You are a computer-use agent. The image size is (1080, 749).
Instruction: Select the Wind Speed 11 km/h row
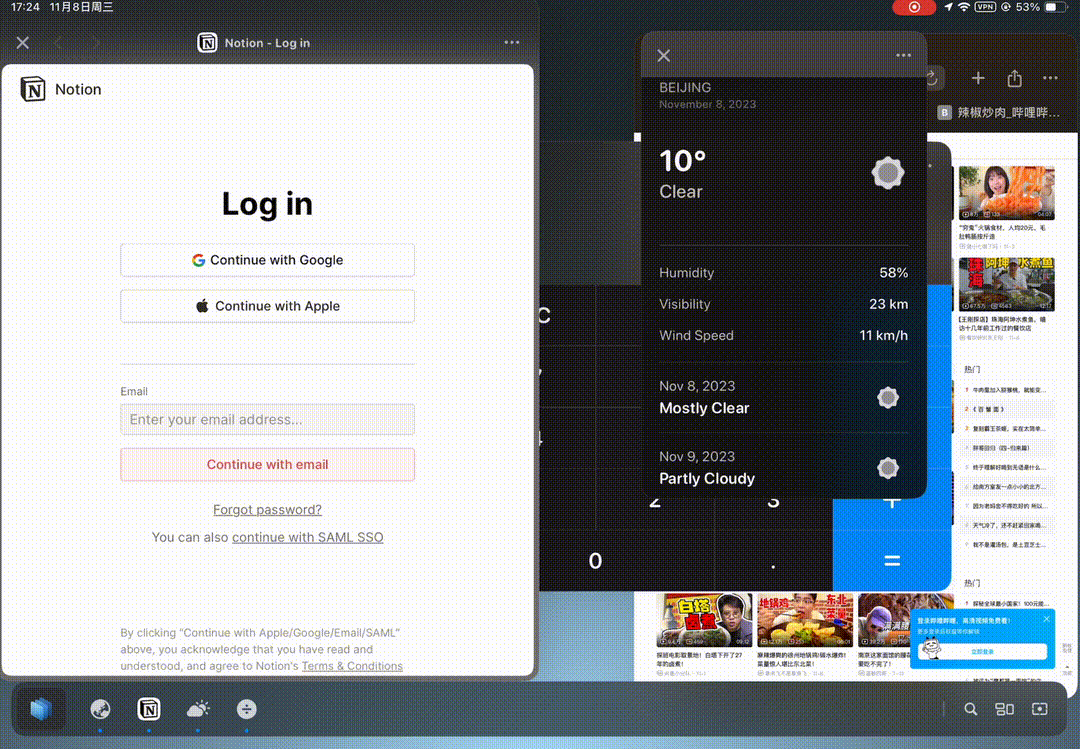tap(783, 336)
